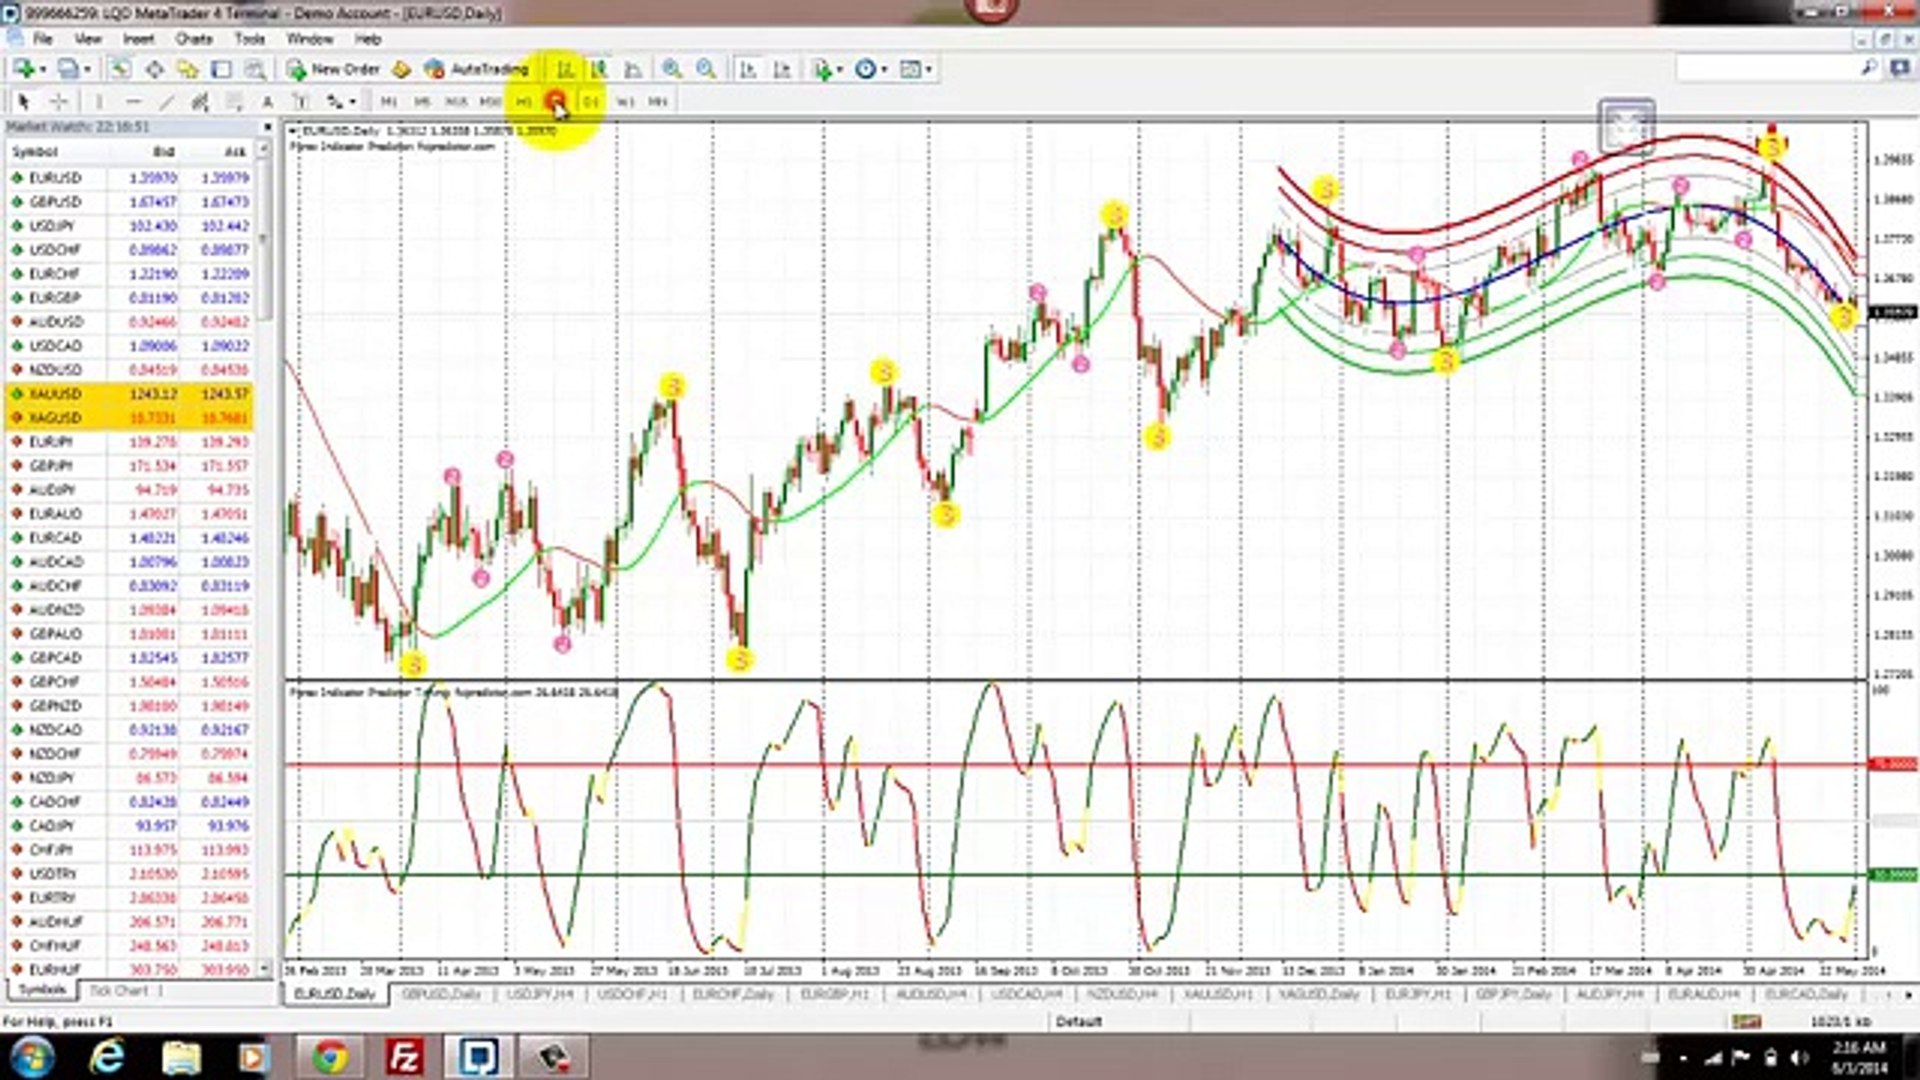The image size is (1920, 1080).
Task: Select the D1 timeframe button
Action: (x=590, y=102)
